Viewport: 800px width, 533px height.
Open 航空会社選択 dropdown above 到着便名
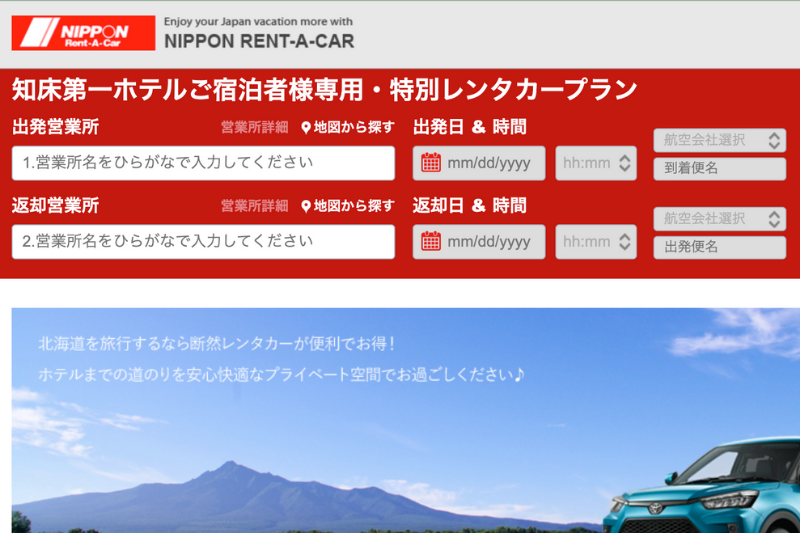point(719,140)
